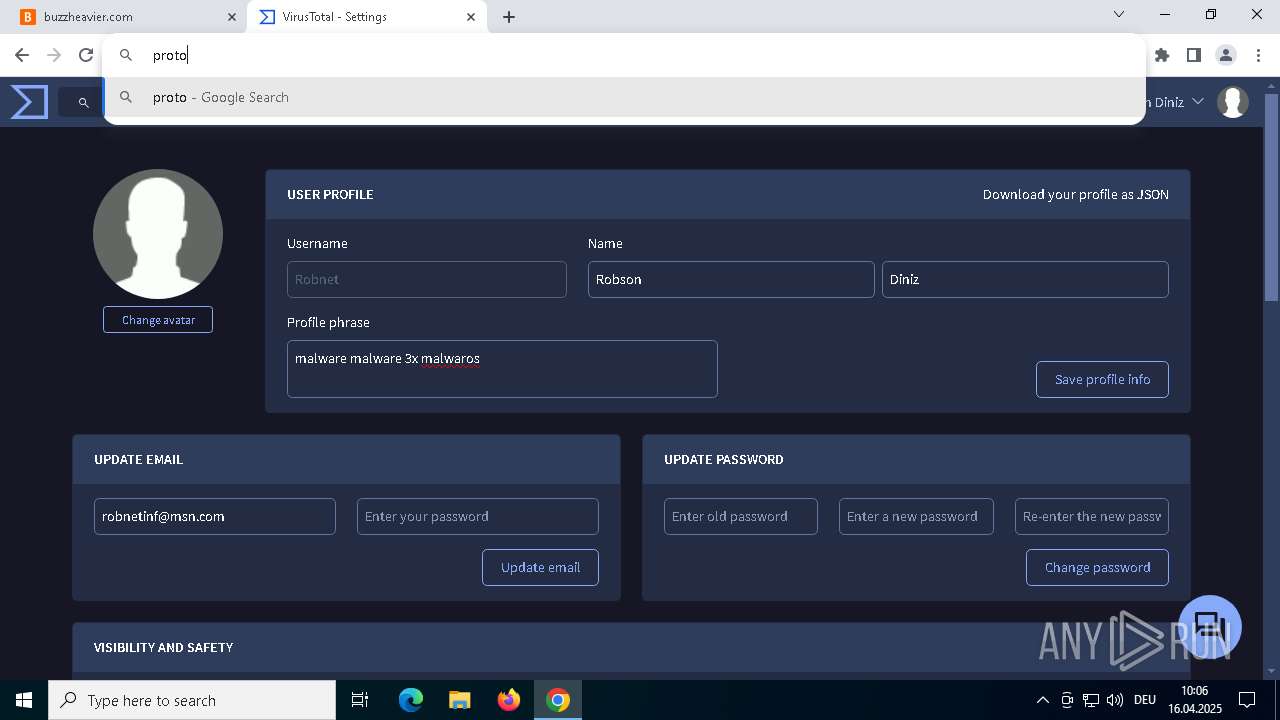Screen dimensions: 1280x720
Task: Switch to the buzzheavier.com tab
Action: tap(128, 17)
